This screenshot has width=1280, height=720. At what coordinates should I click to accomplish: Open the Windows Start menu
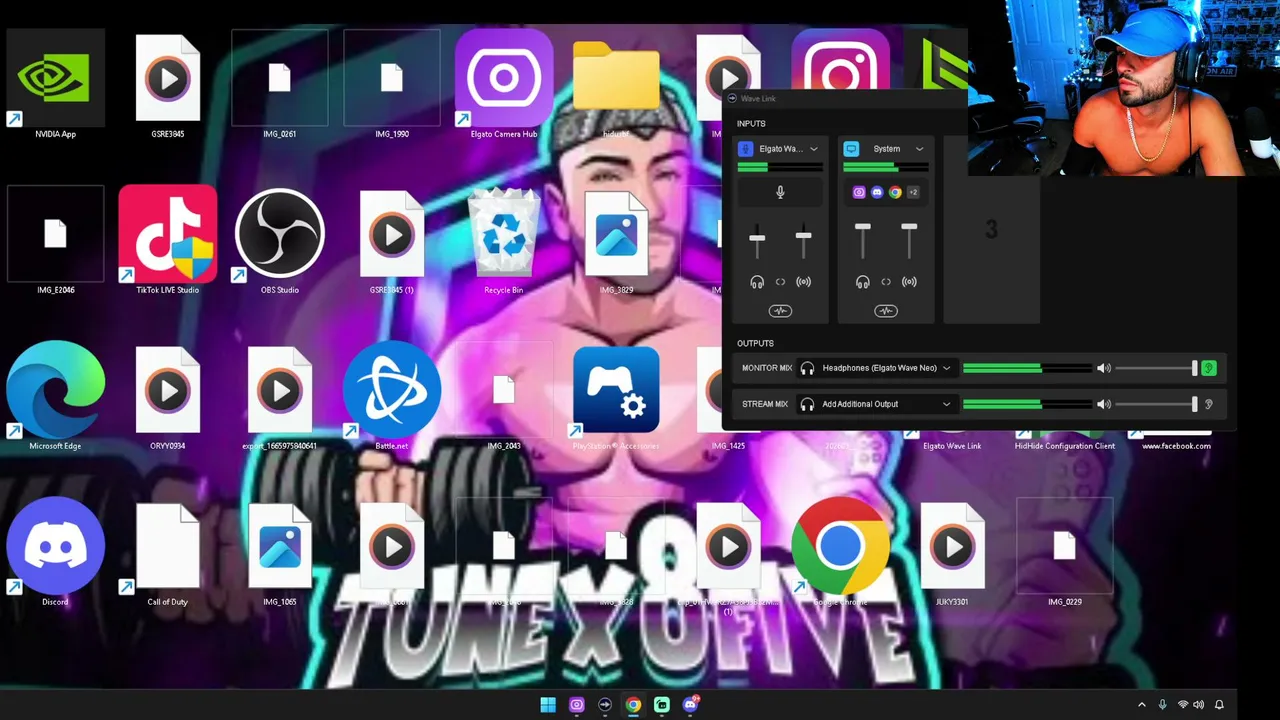tap(548, 705)
